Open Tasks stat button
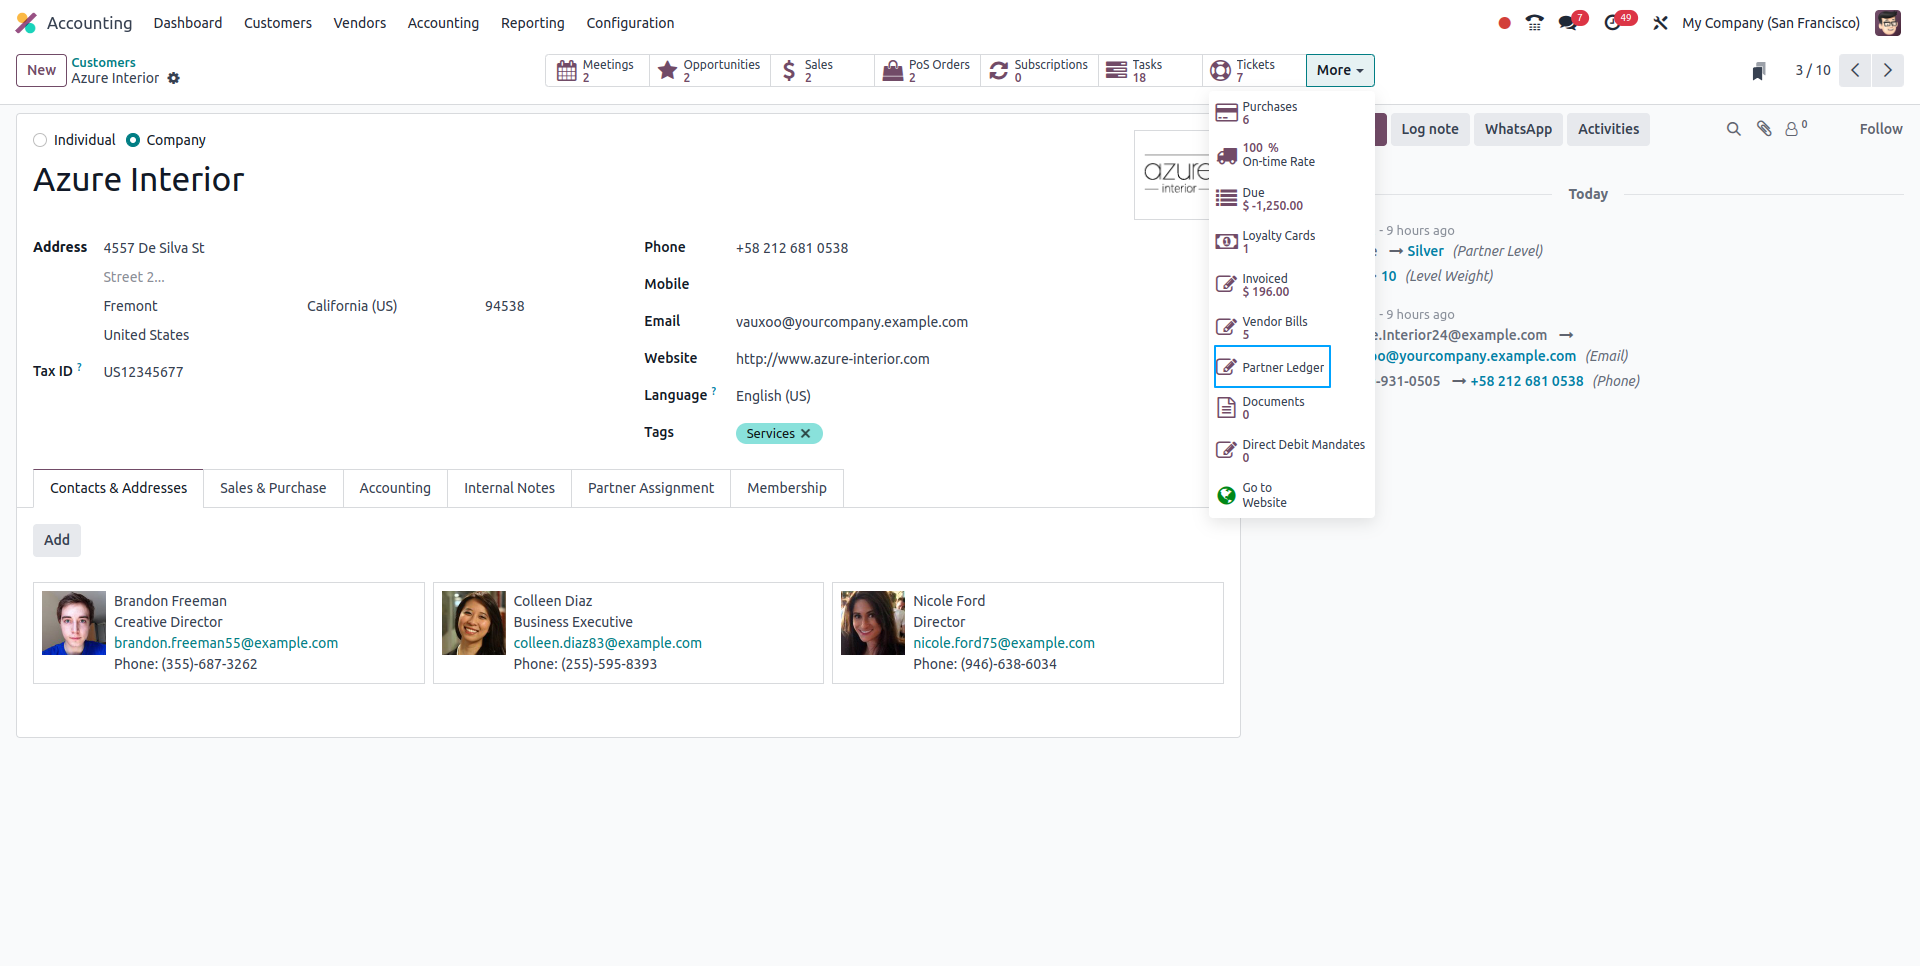The image size is (1920, 966). click(x=1150, y=70)
